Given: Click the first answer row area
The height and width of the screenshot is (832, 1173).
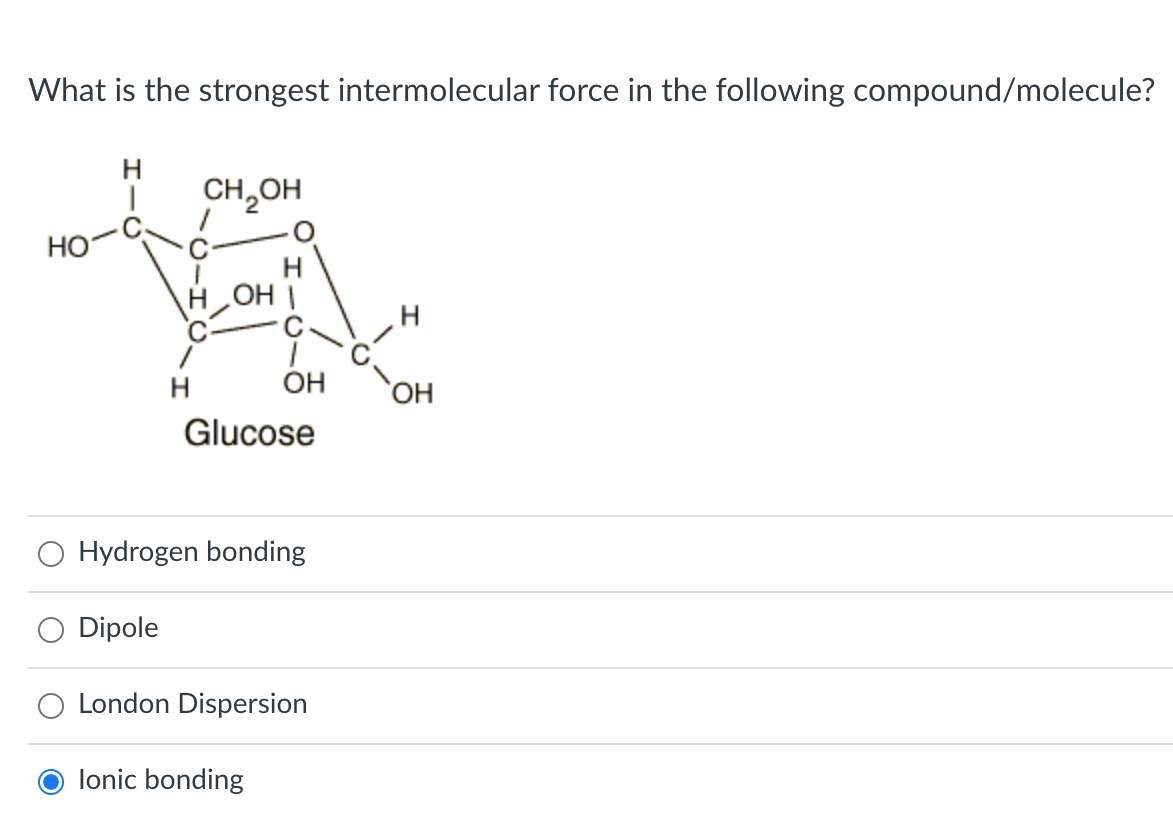Looking at the screenshot, I should 300,552.
